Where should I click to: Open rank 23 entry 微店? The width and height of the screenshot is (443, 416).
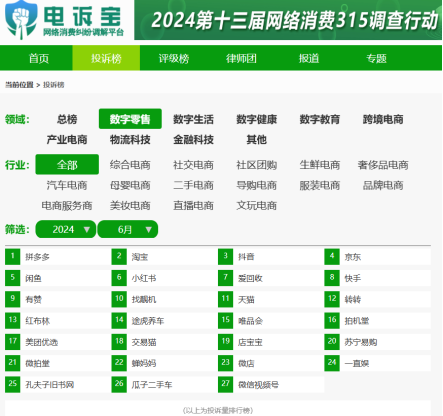click(246, 363)
